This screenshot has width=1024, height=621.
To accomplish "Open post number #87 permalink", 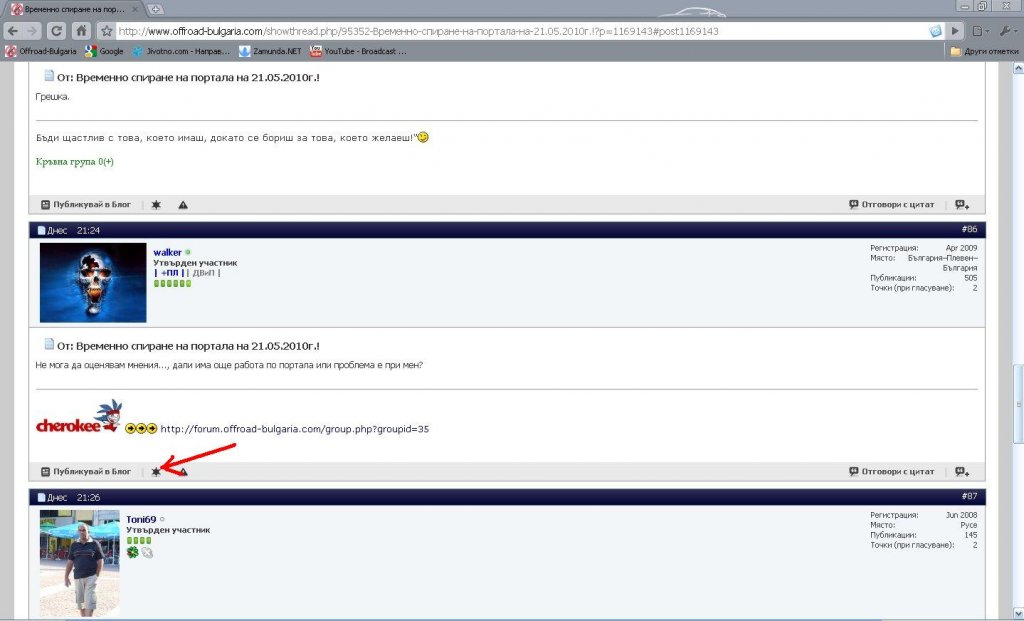I will tap(969, 496).
